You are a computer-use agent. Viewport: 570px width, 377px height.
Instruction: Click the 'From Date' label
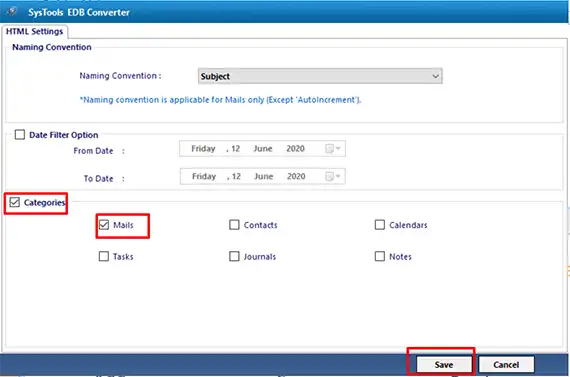pyautogui.click(x=93, y=151)
